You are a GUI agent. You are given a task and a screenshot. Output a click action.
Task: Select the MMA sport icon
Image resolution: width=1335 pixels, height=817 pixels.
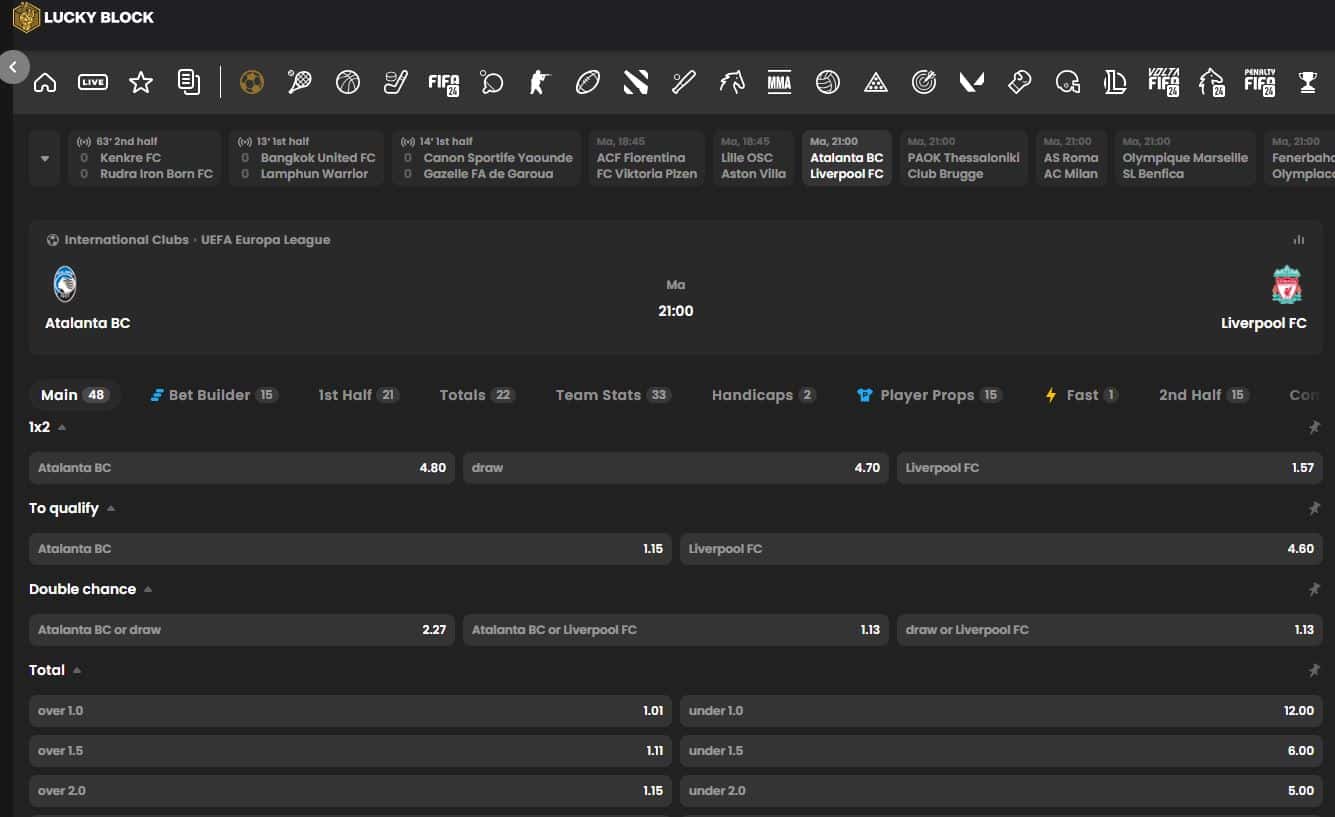pos(780,82)
